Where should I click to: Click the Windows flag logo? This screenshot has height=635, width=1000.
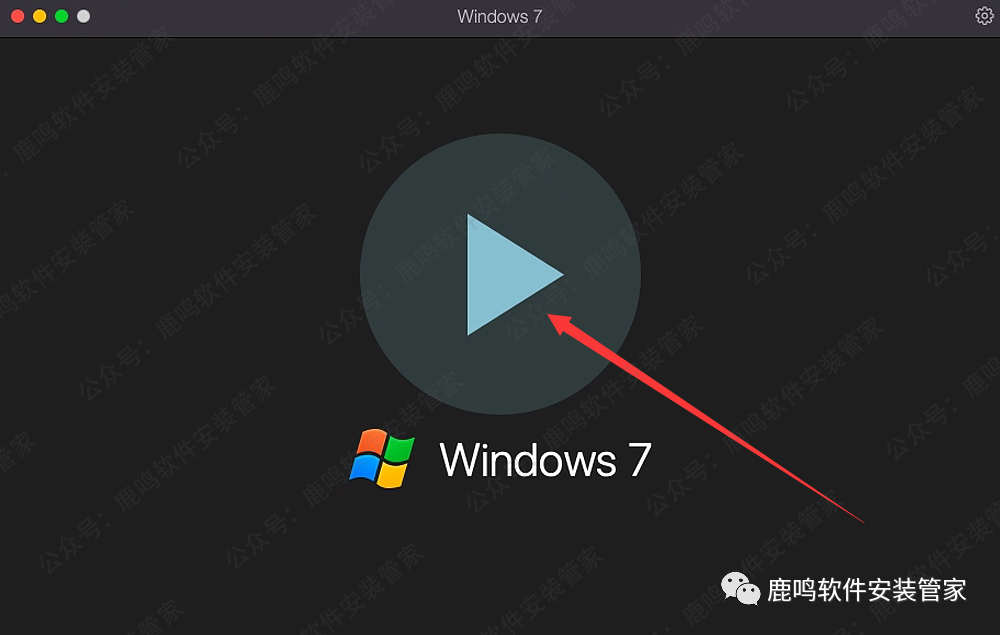tap(382, 458)
